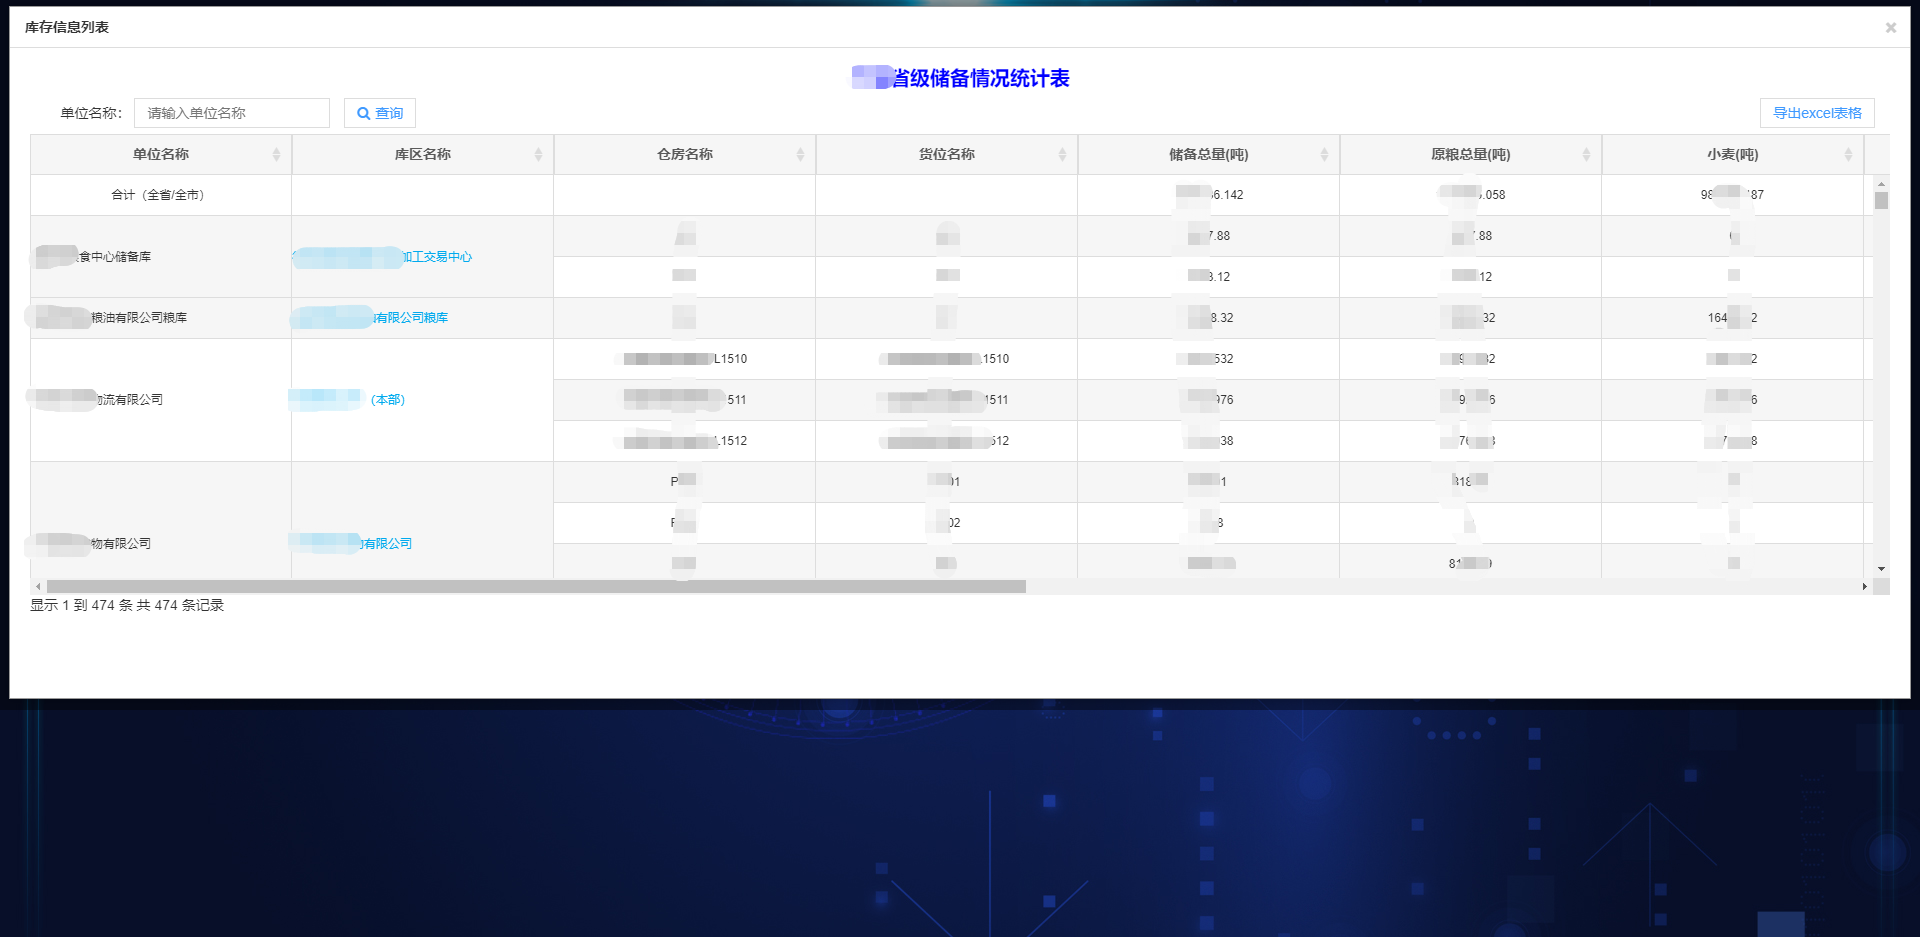This screenshot has height=937, width=1920.
Task: Select the 中心储备库 unit cell
Action: pos(161,257)
